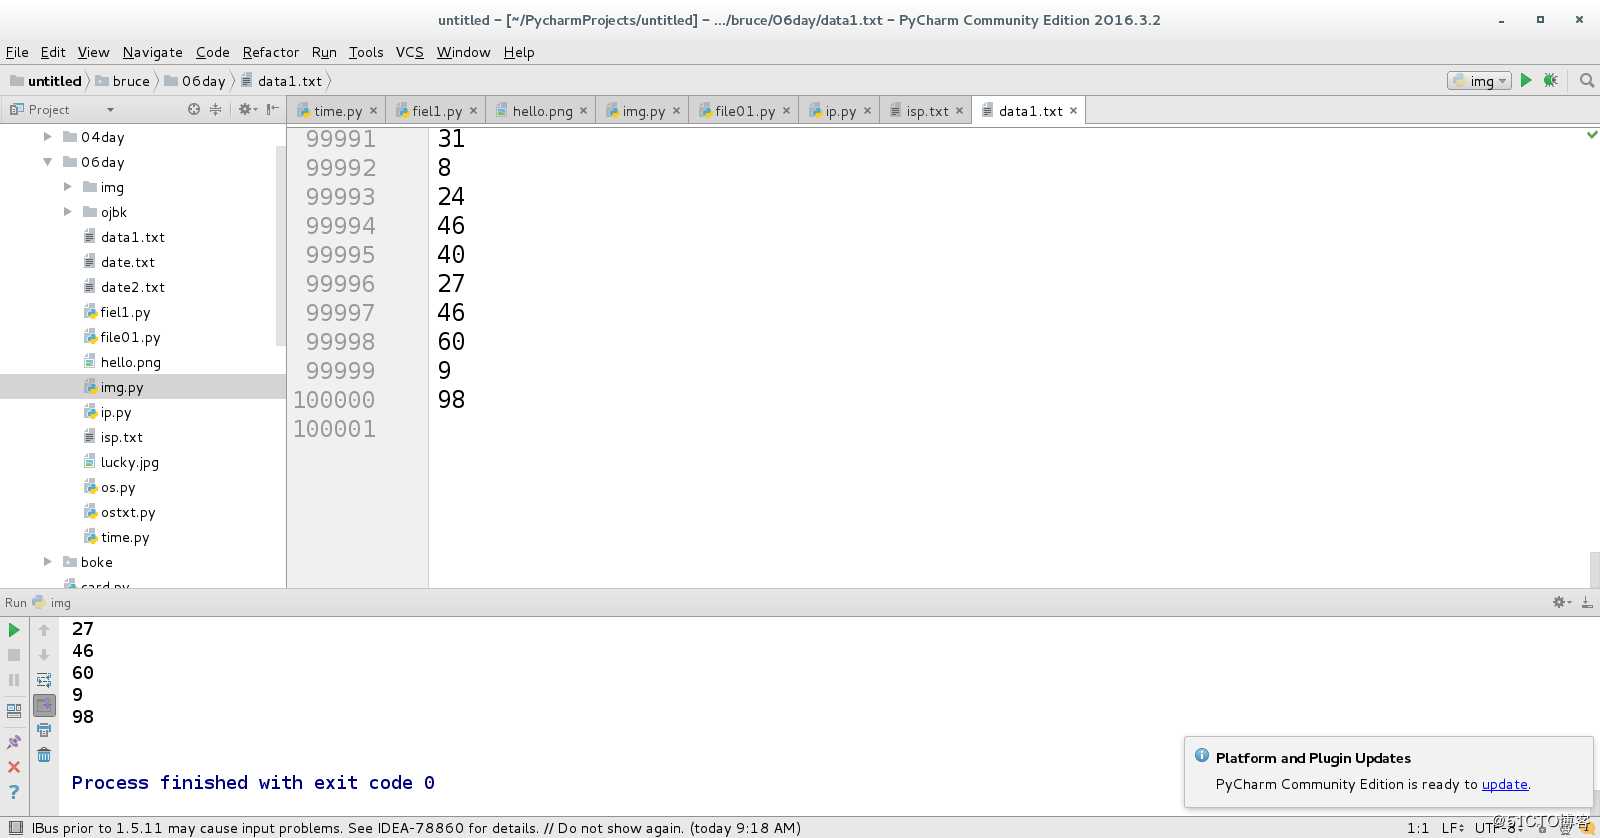The image size is (1600, 838).
Task: Print the console output
Action: (x=44, y=730)
